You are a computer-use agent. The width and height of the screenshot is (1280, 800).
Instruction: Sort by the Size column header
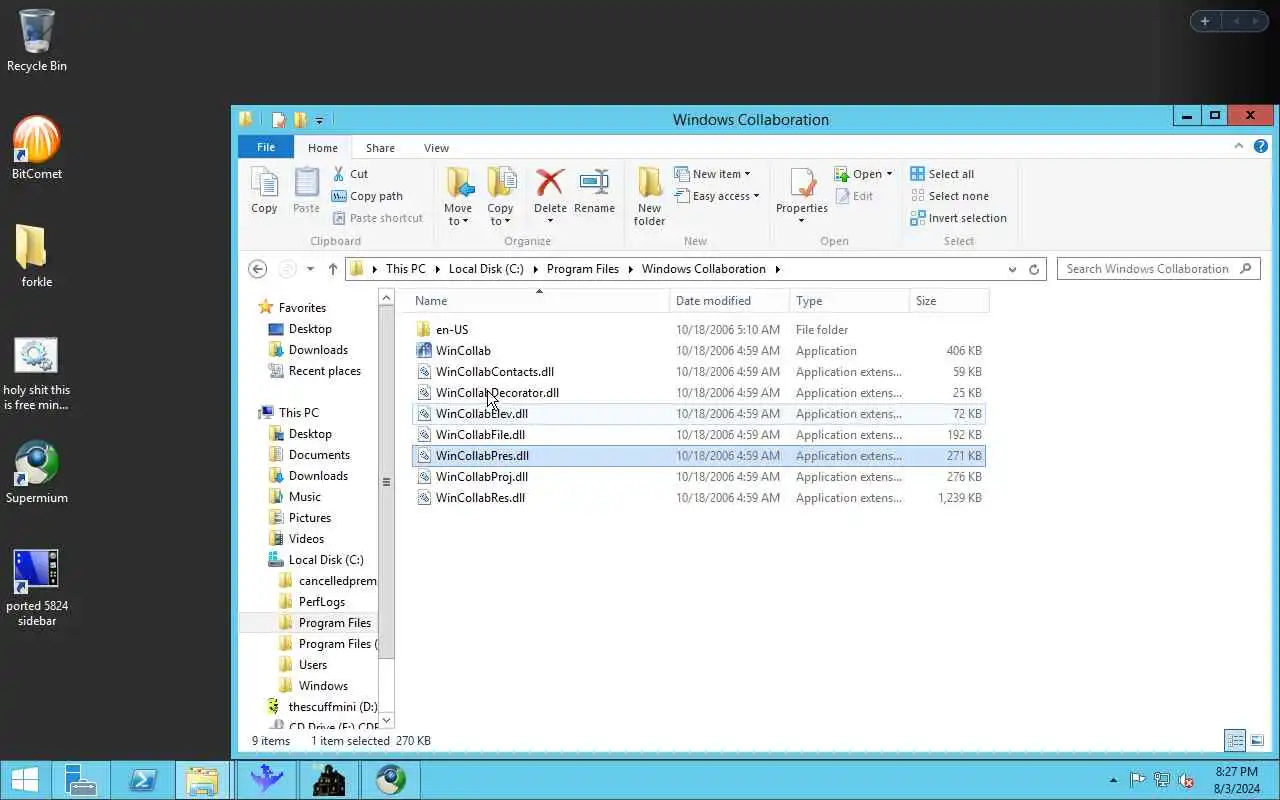[949, 300]
